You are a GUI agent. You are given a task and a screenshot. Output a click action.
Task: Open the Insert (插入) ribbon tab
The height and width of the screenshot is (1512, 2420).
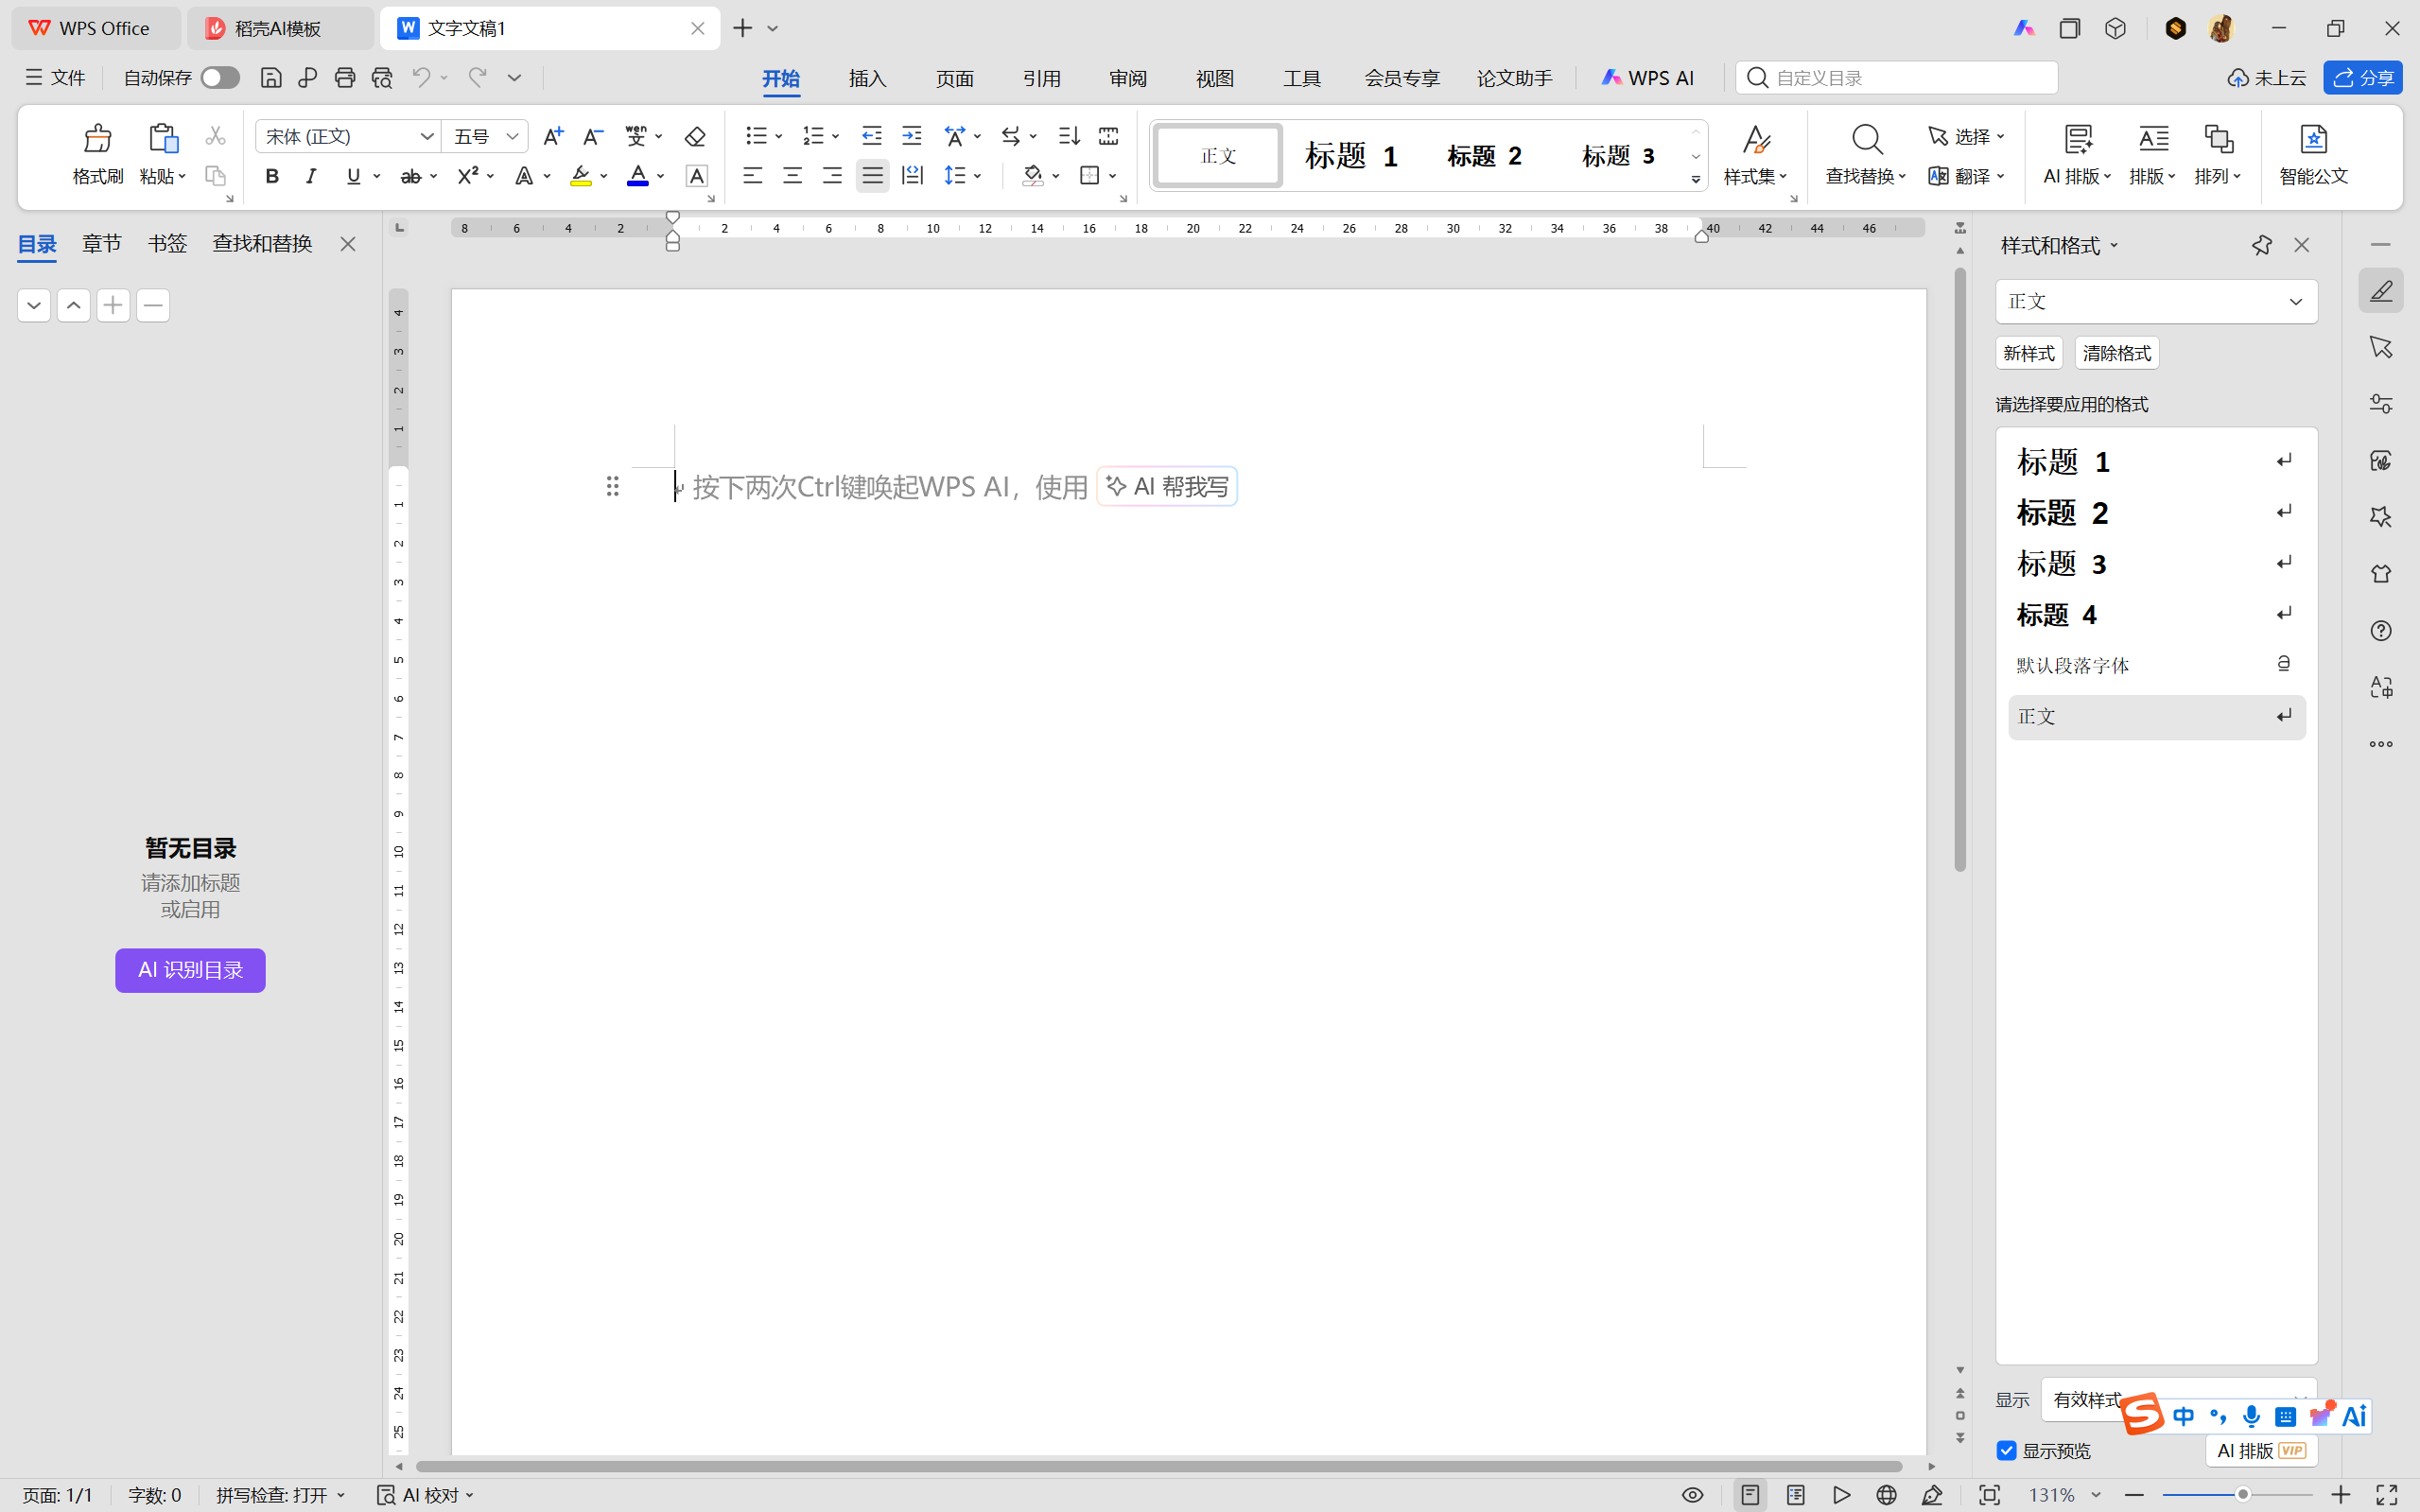click(867, 78)
